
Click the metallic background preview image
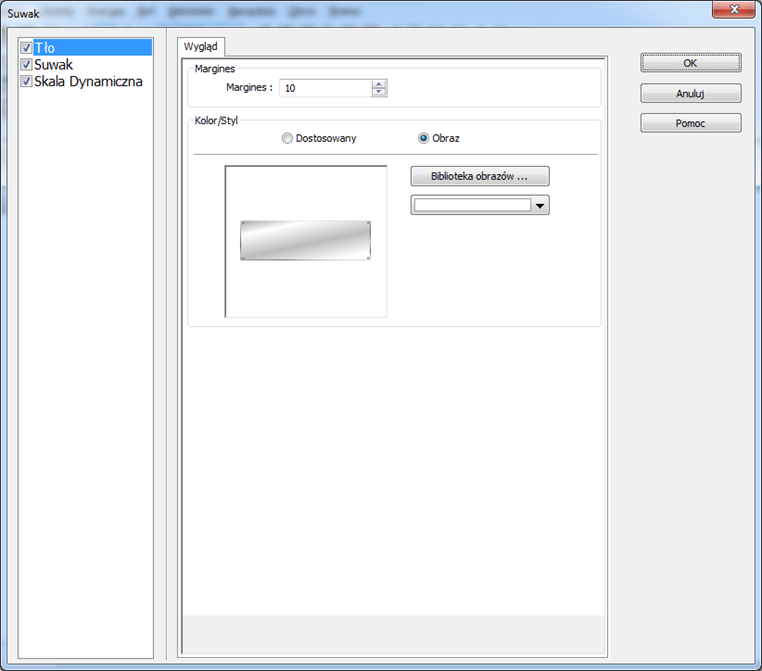[x=305, y=241]
